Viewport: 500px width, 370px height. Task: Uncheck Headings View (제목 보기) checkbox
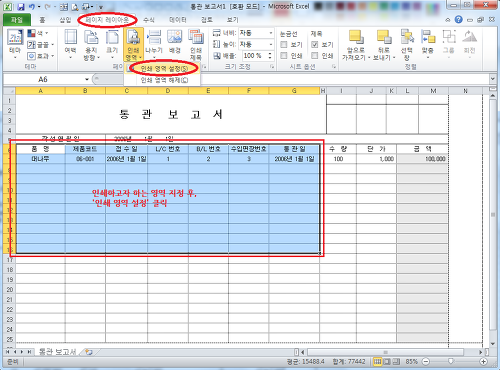314,44
